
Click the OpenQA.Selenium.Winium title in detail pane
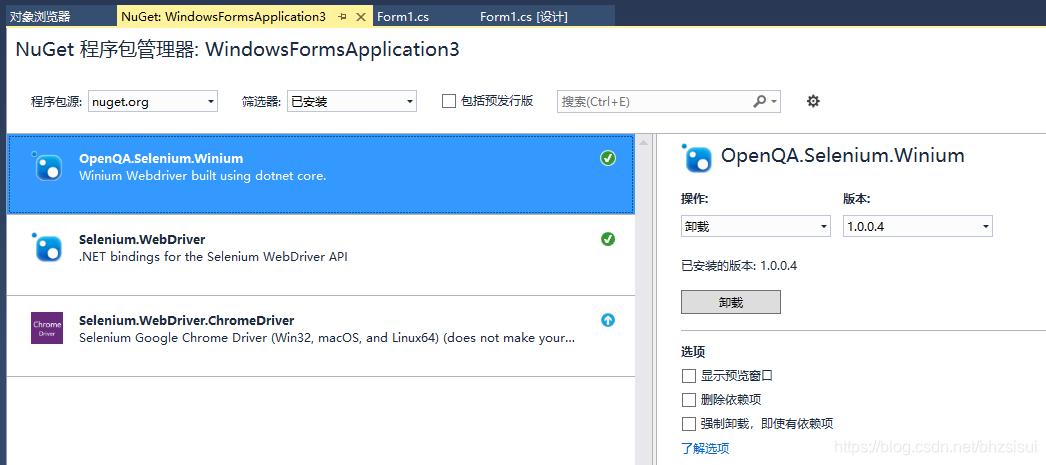pos(843,156)
